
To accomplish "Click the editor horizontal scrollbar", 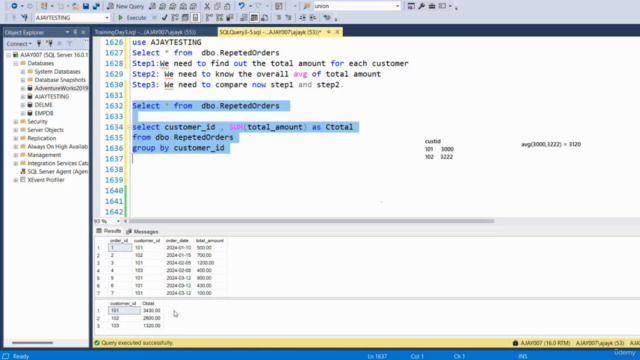I will [312, 221].
